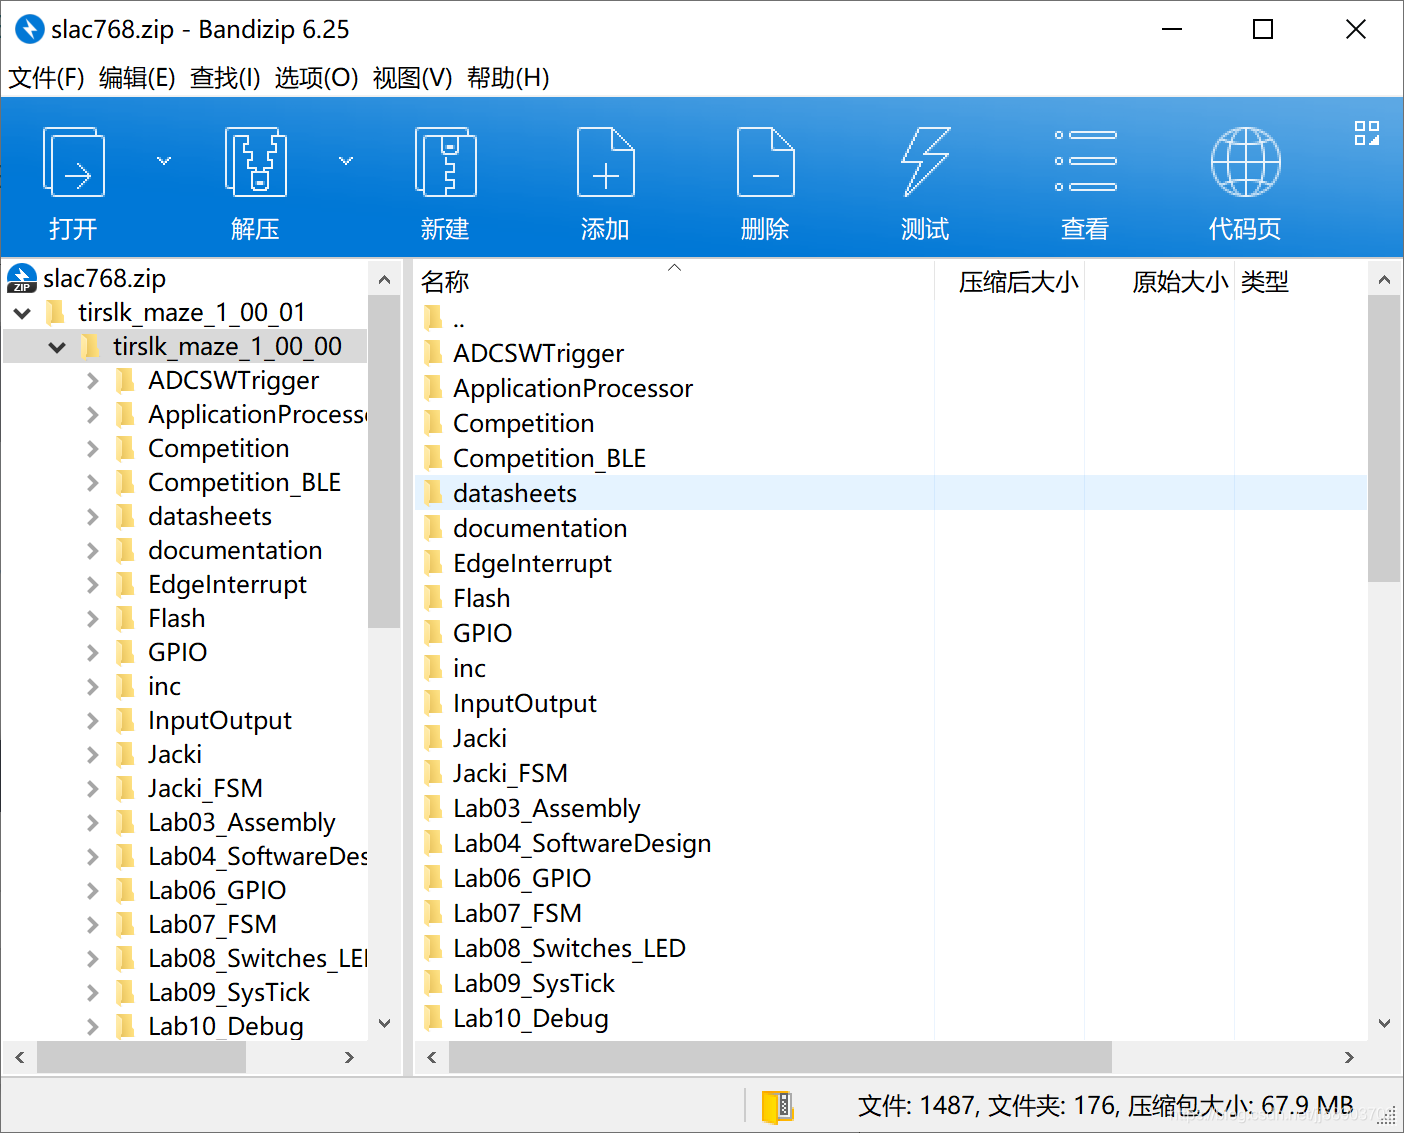Click the folder icon beside ADCSWTrigger in the file list
Image resolution: width=1404 pixels, height=1133 pixels.
click(433, 353)
